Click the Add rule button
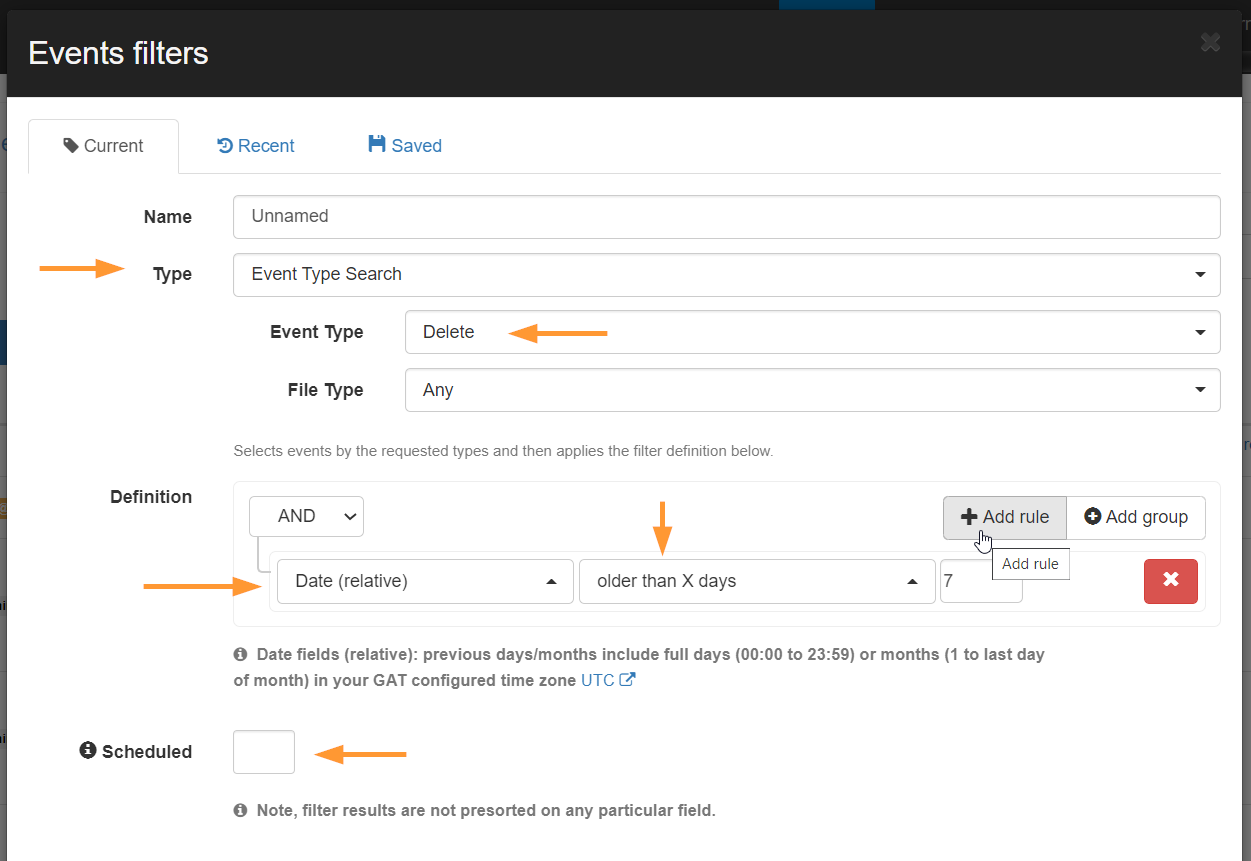 [x=1004, y=517]
